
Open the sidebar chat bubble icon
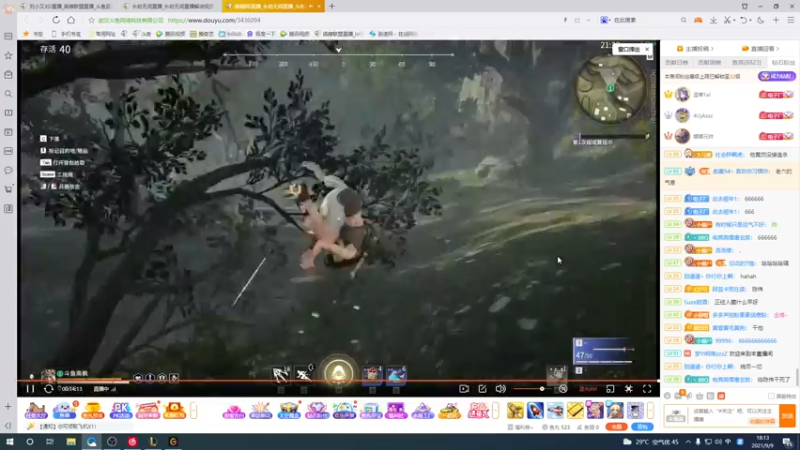pyautogui.click(x=8, y=170)
